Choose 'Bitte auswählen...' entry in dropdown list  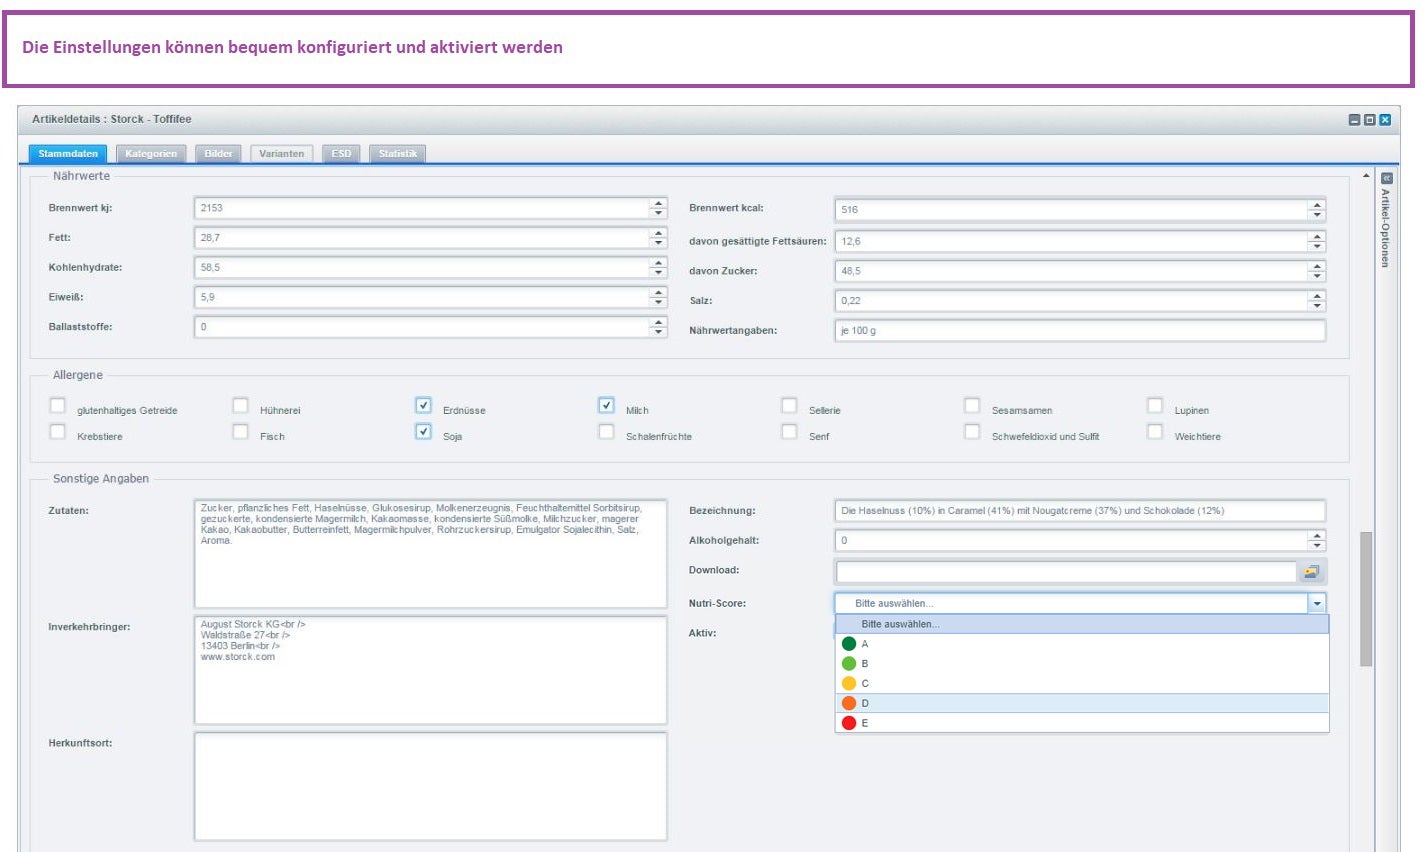(1082, 624)
